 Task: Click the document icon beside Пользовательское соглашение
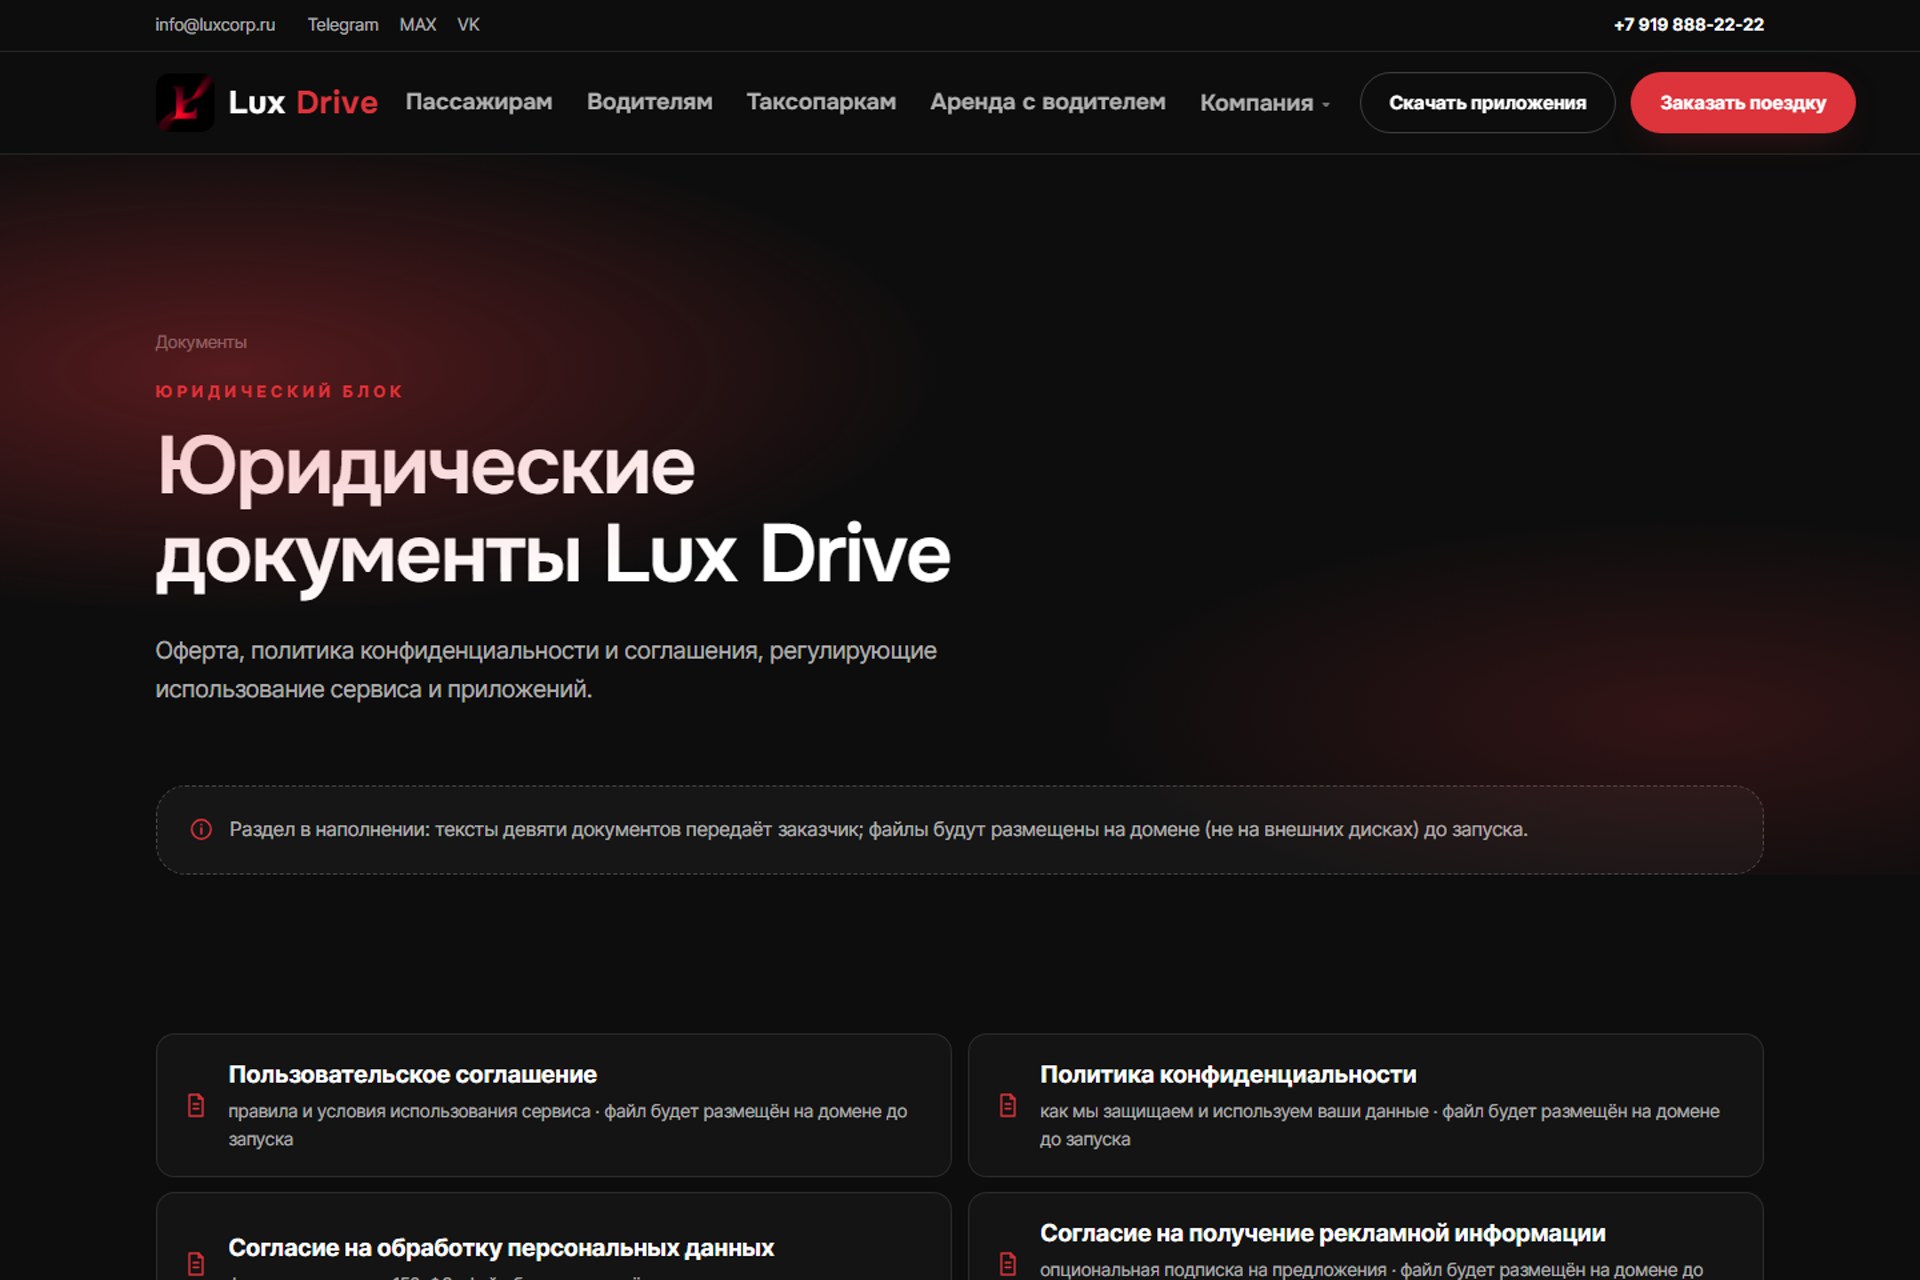[x=196, y=1105]
